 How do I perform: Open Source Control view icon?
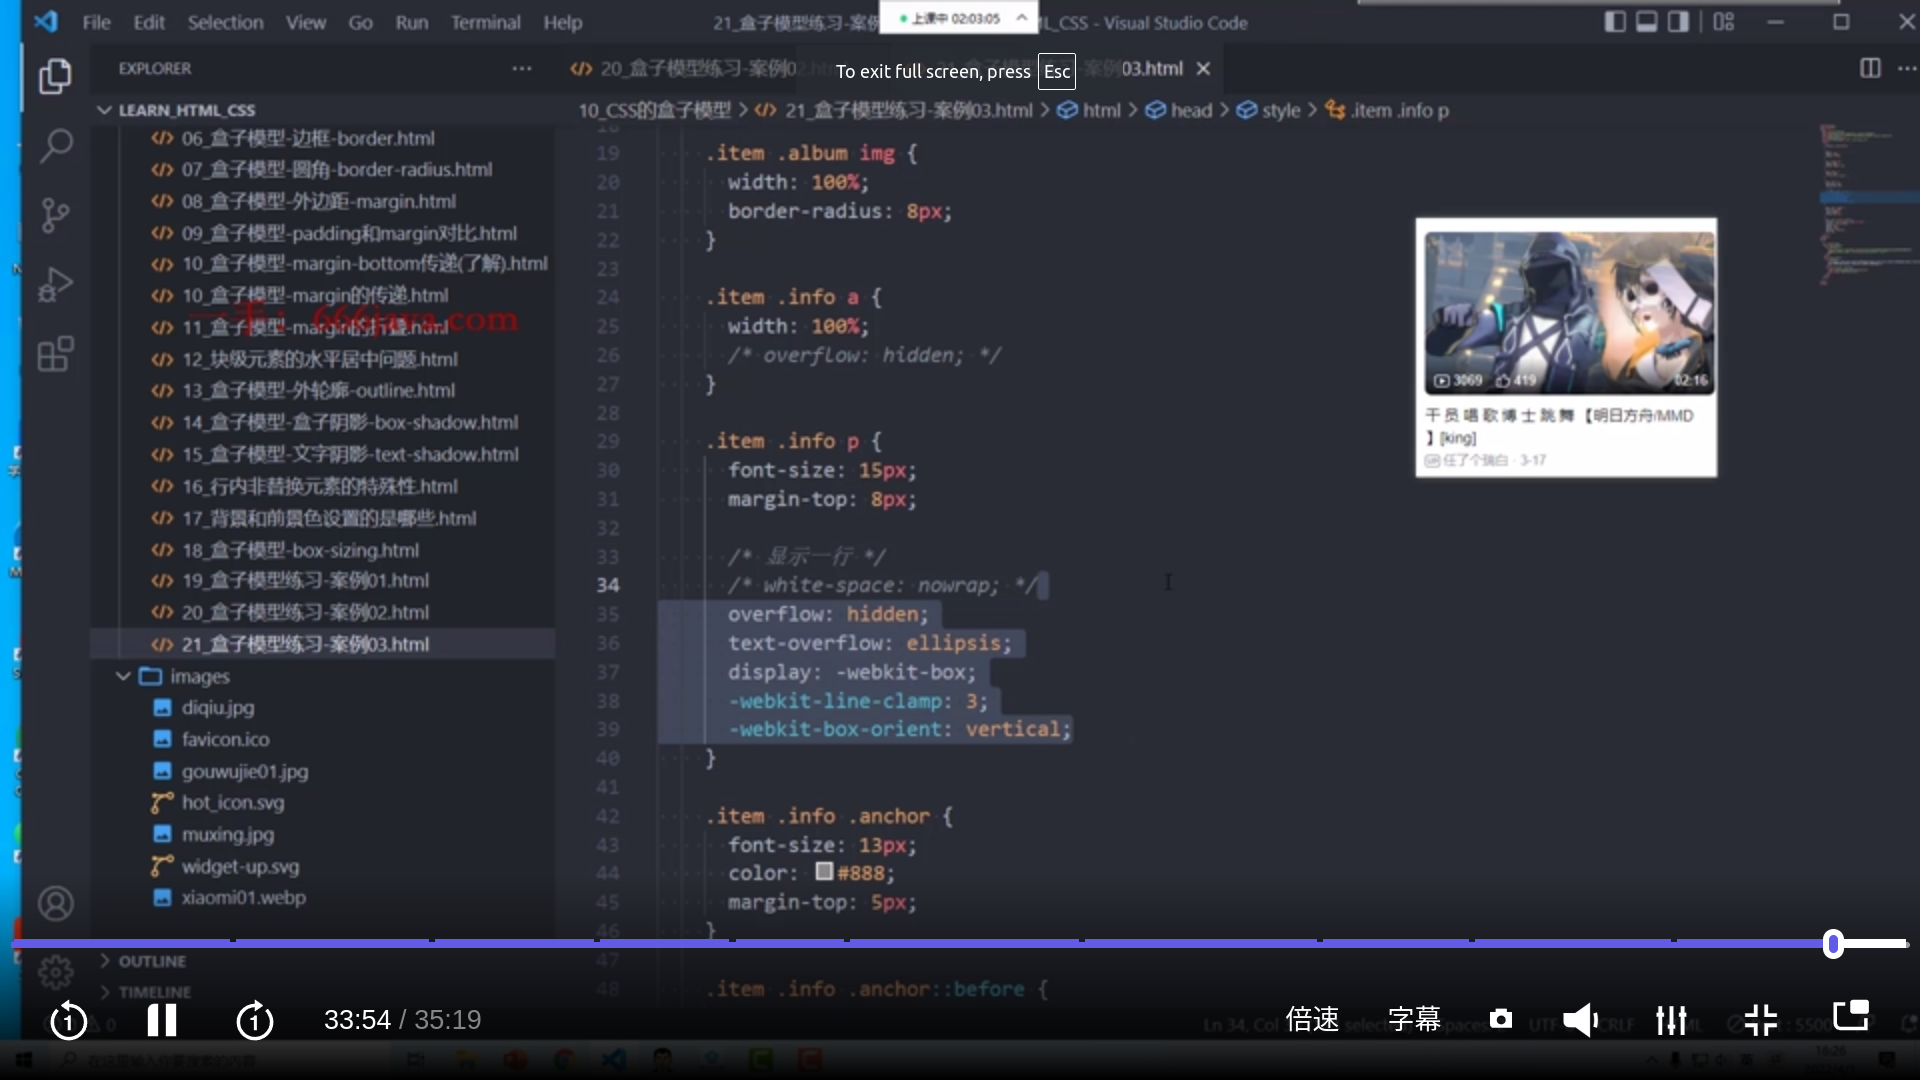point(56,215)
